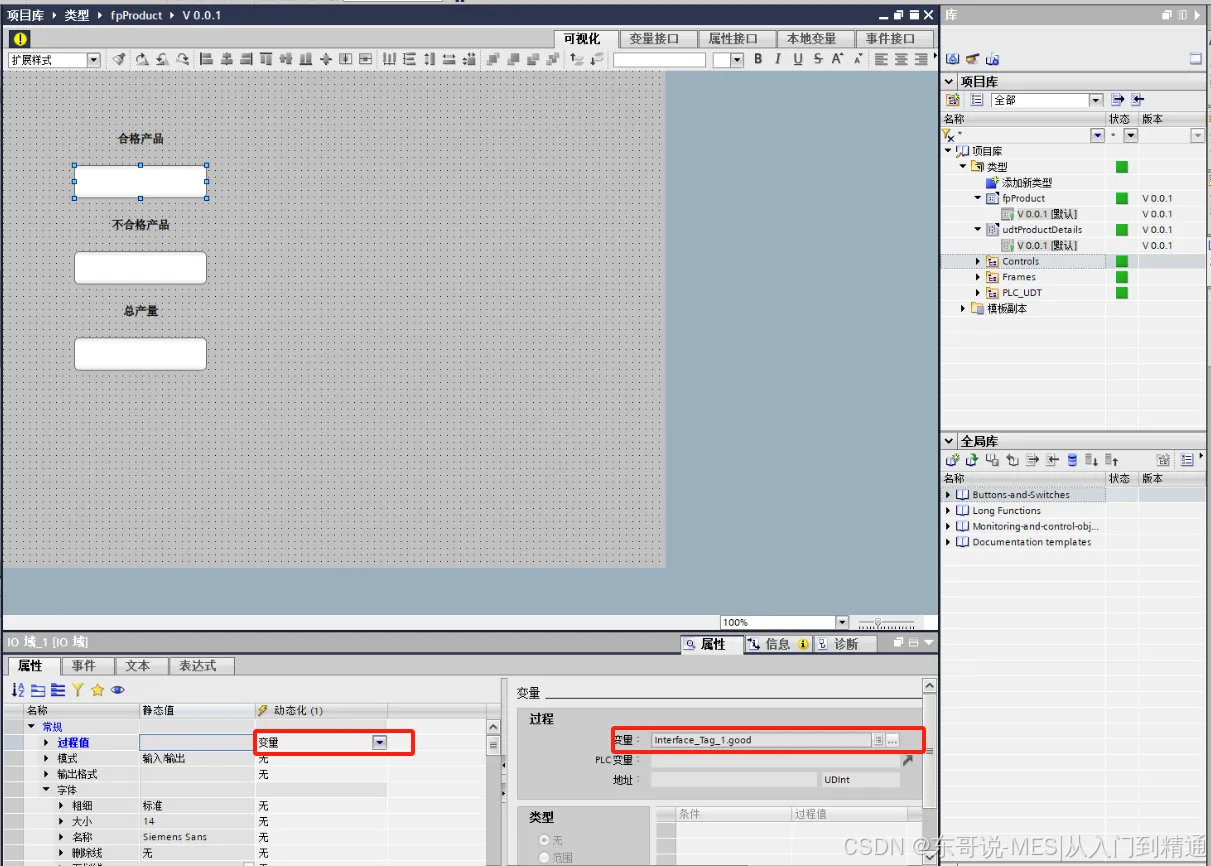1211x866 pixels.
Task: Align text center in the editor toolbar
Action: tap(901, 60)
